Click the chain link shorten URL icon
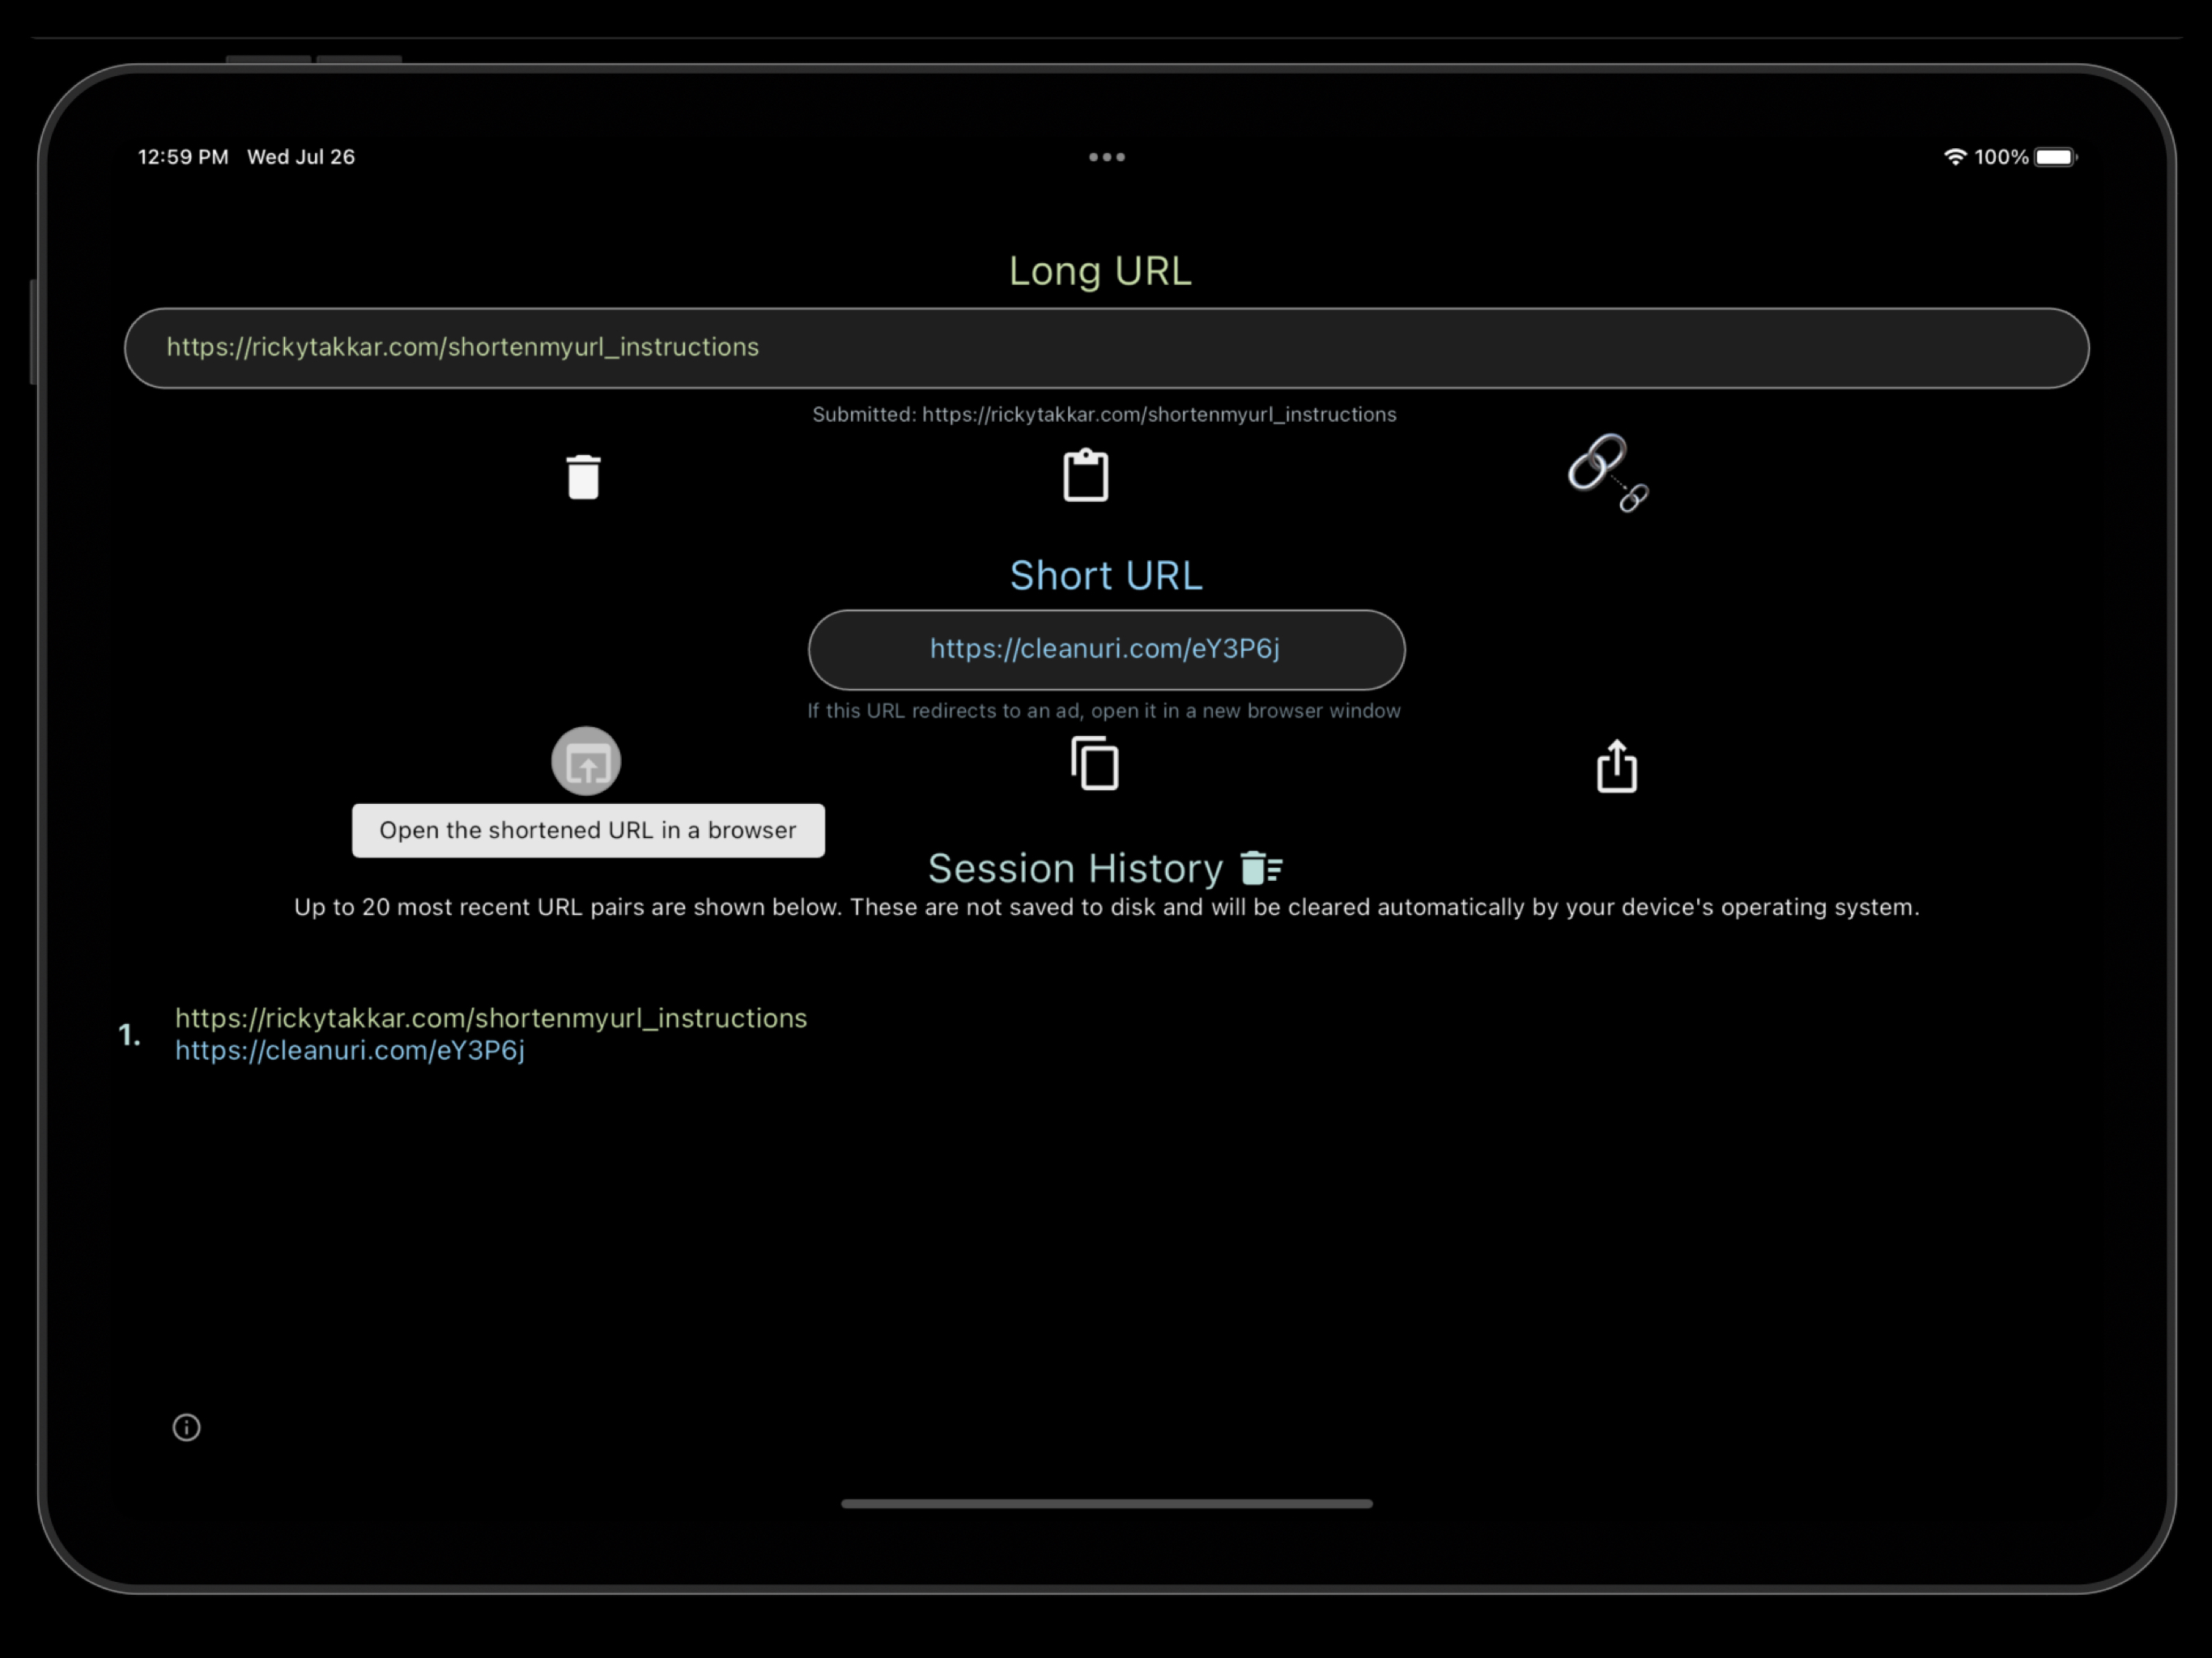Image resolution: width=2212 pixels, height=1658 pixels. (x=1607, y=473)
